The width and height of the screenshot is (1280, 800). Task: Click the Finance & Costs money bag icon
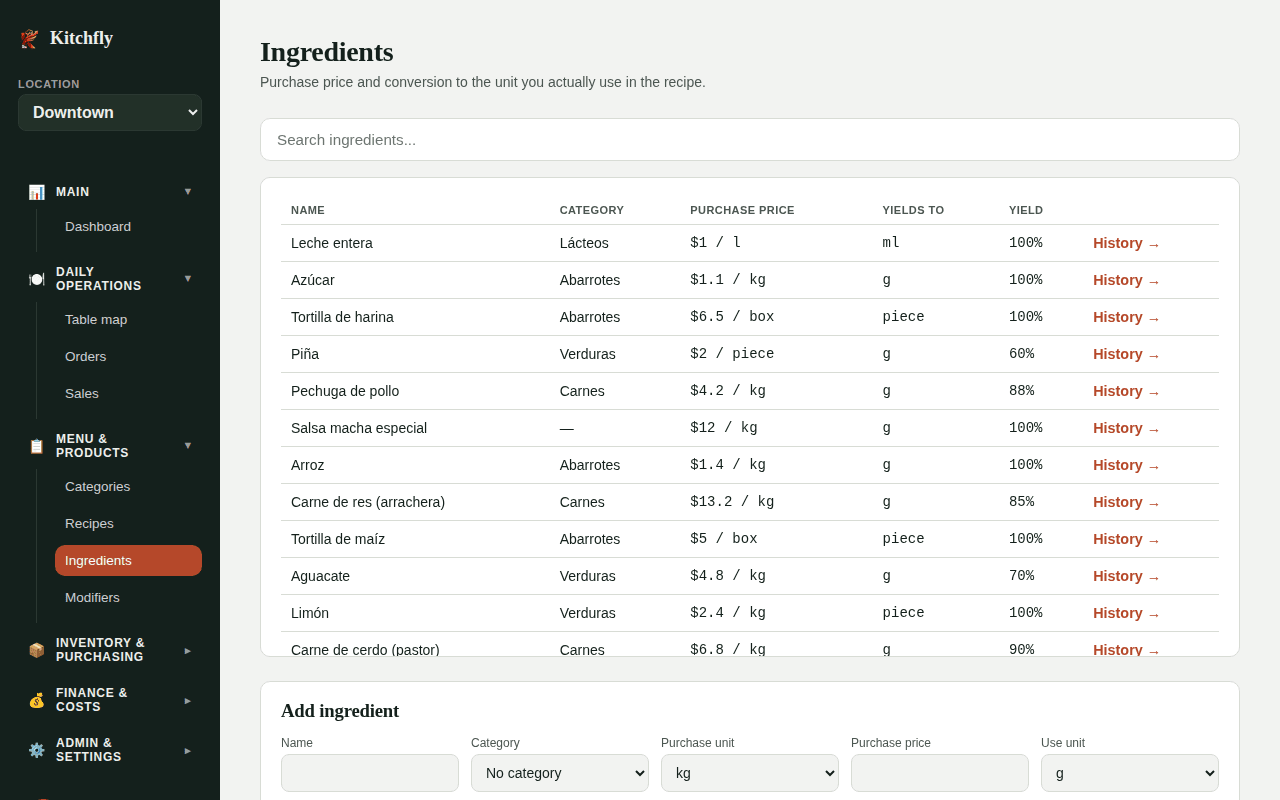pyautogui.click(x=37, y=700)
